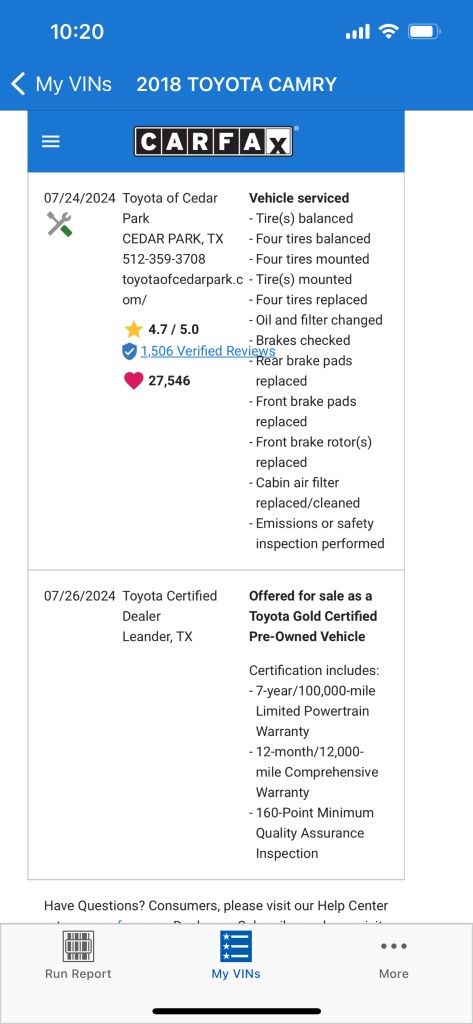Tap the blue verified shield icon

(129, 351)
